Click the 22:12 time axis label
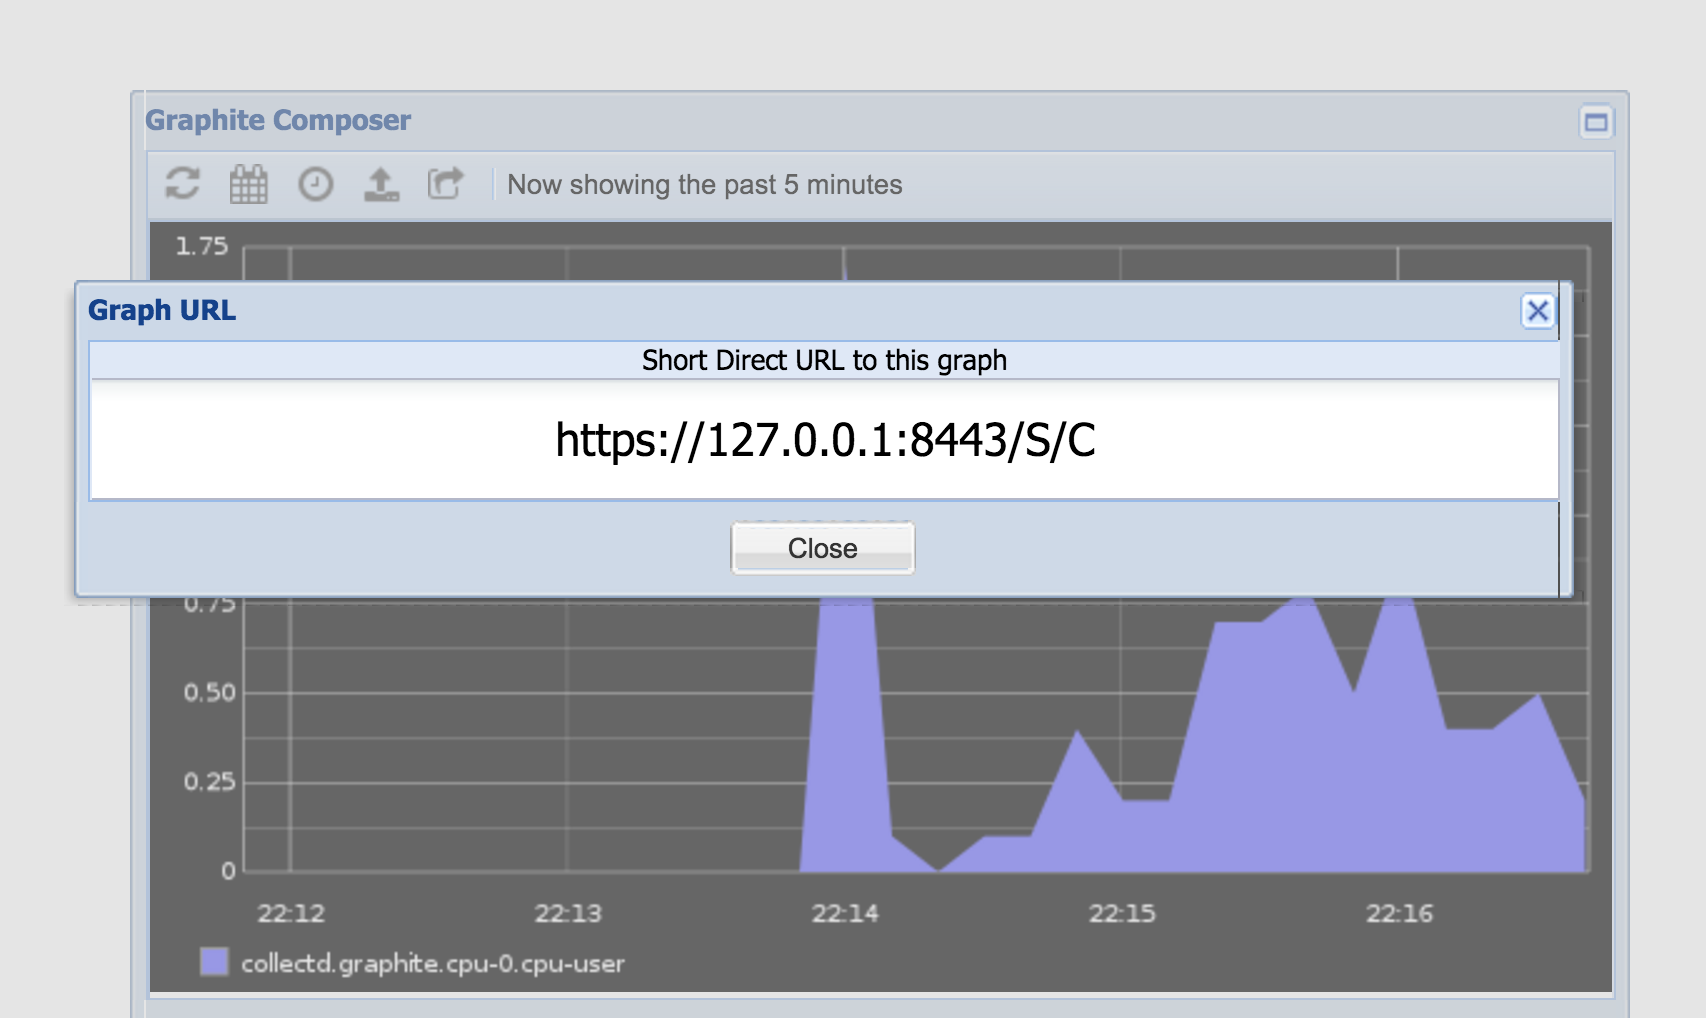Image resolution: width=1706 pixels, height=1018 pixels. pos(291,913)
